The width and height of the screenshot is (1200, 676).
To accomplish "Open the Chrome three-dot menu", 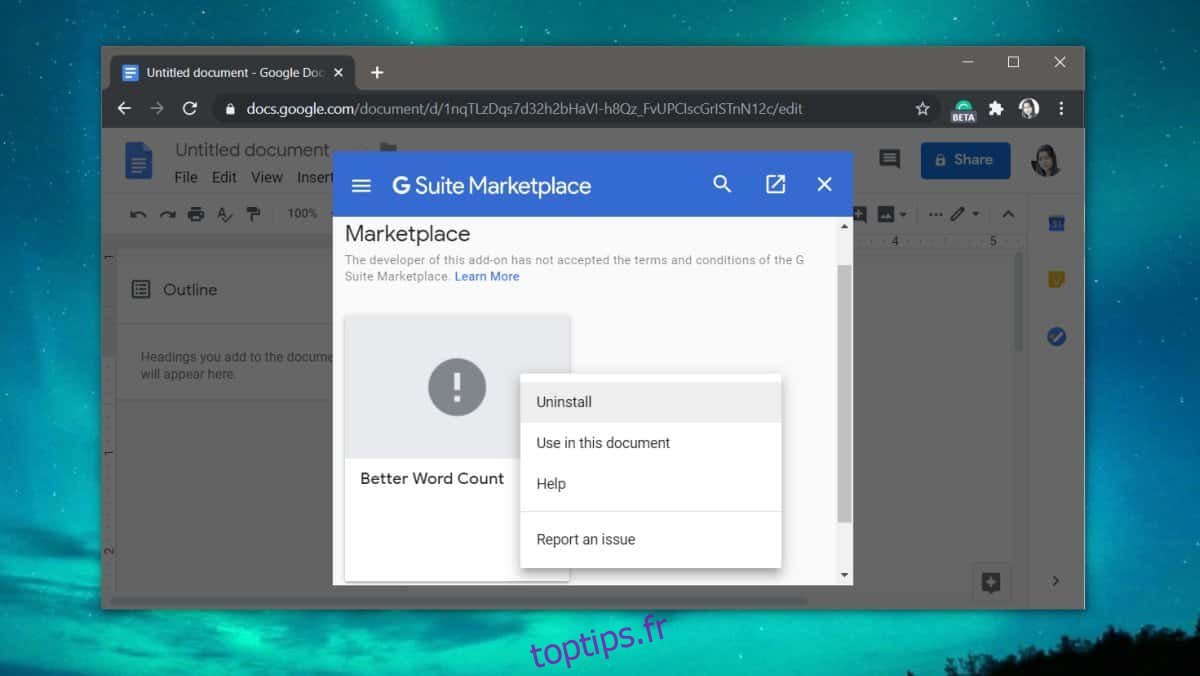I will tap(1061, 108).
